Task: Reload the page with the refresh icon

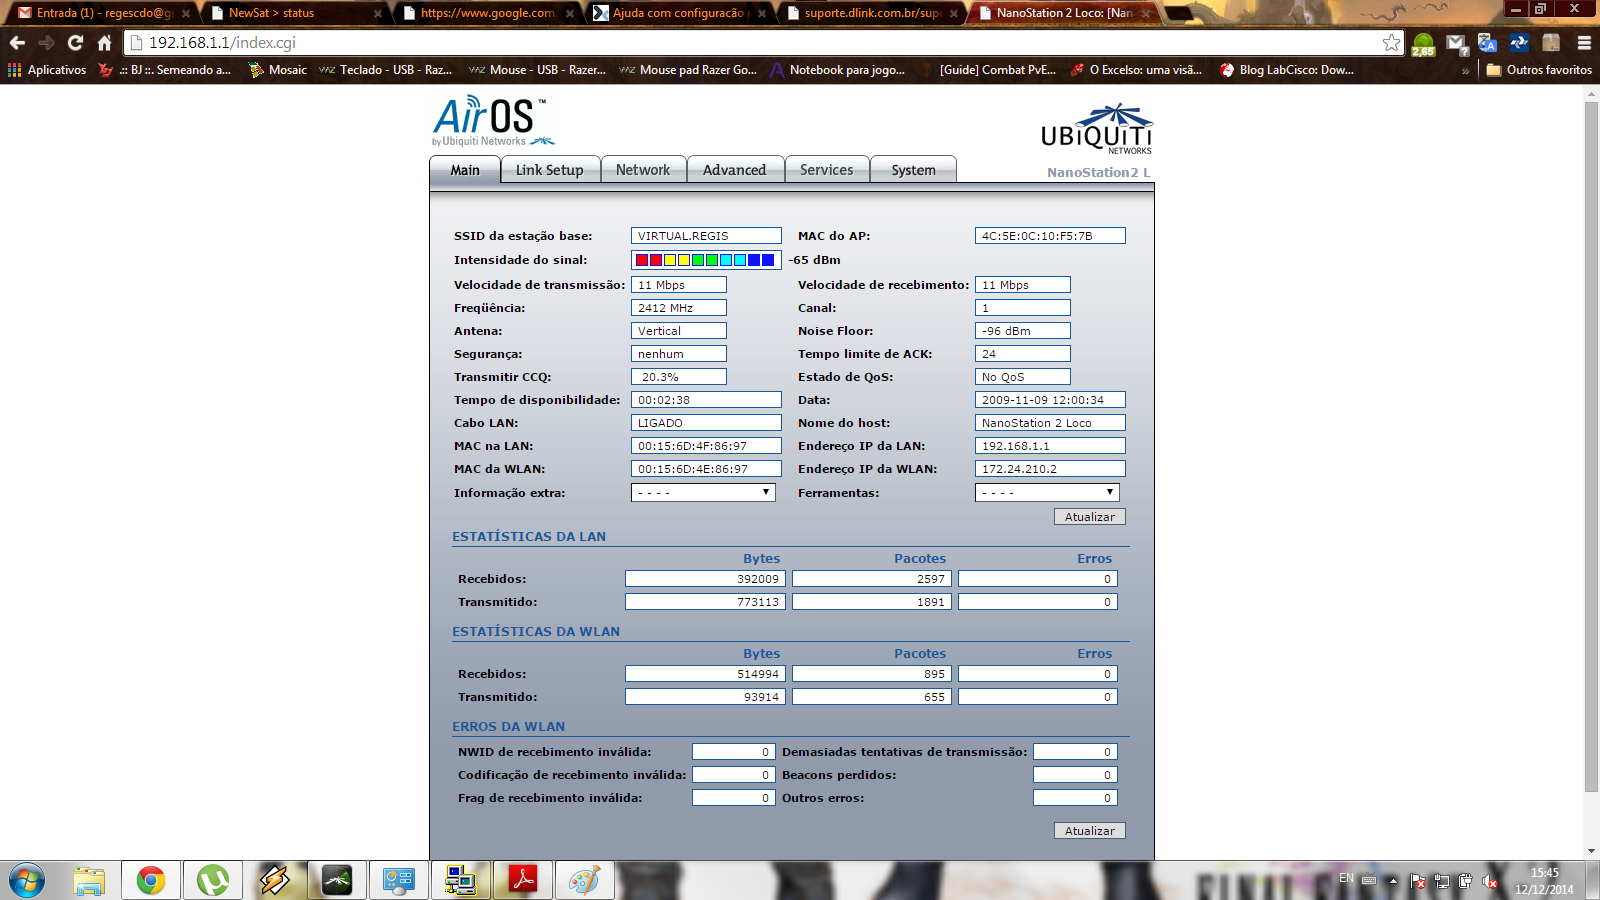Action: pyautogui.click(x=75, y=43)
